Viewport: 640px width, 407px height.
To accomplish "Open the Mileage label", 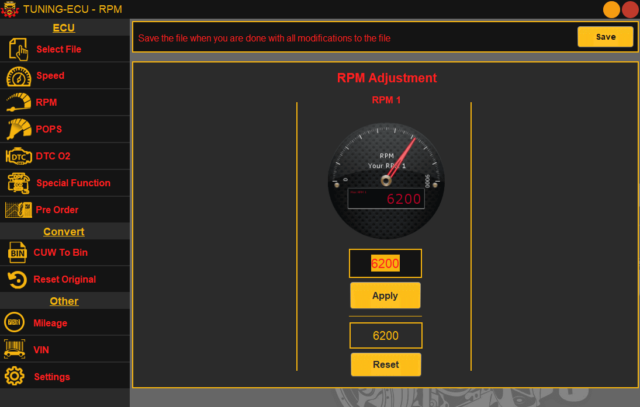I will 50,323.
